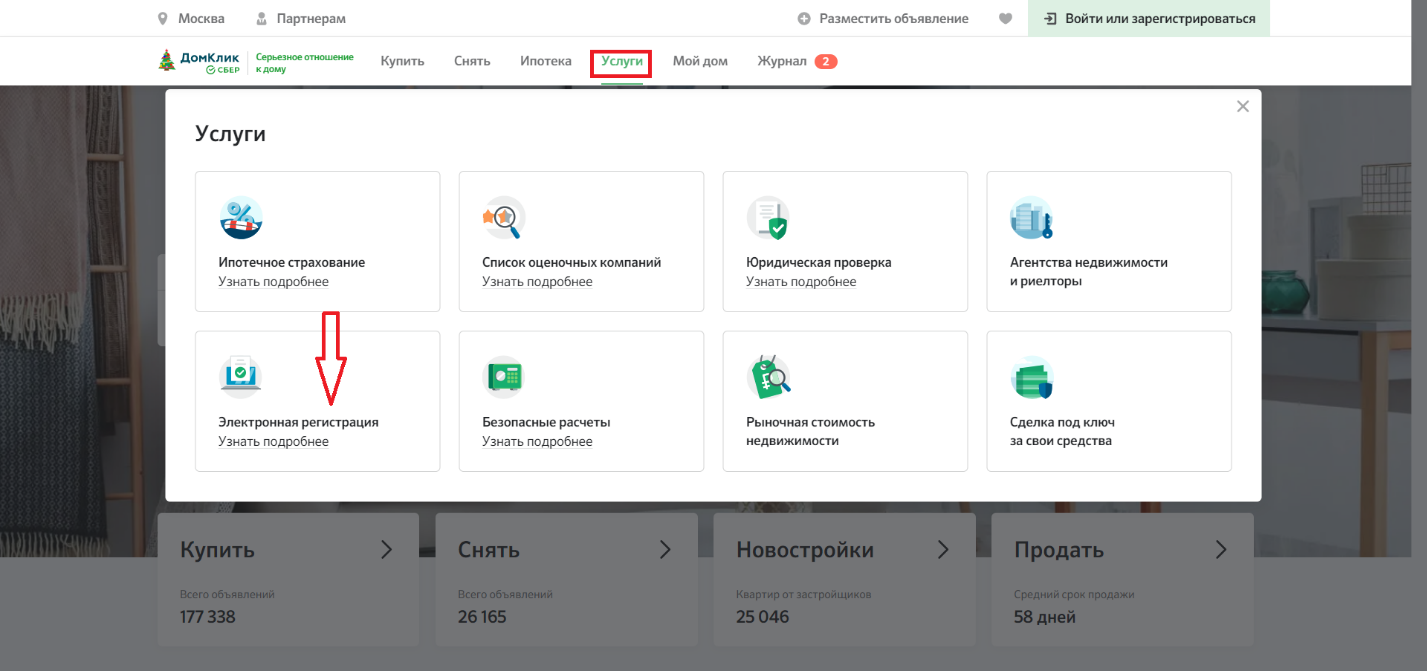
Task: Change city by clicking Москва
Action: tap(200, 19)
